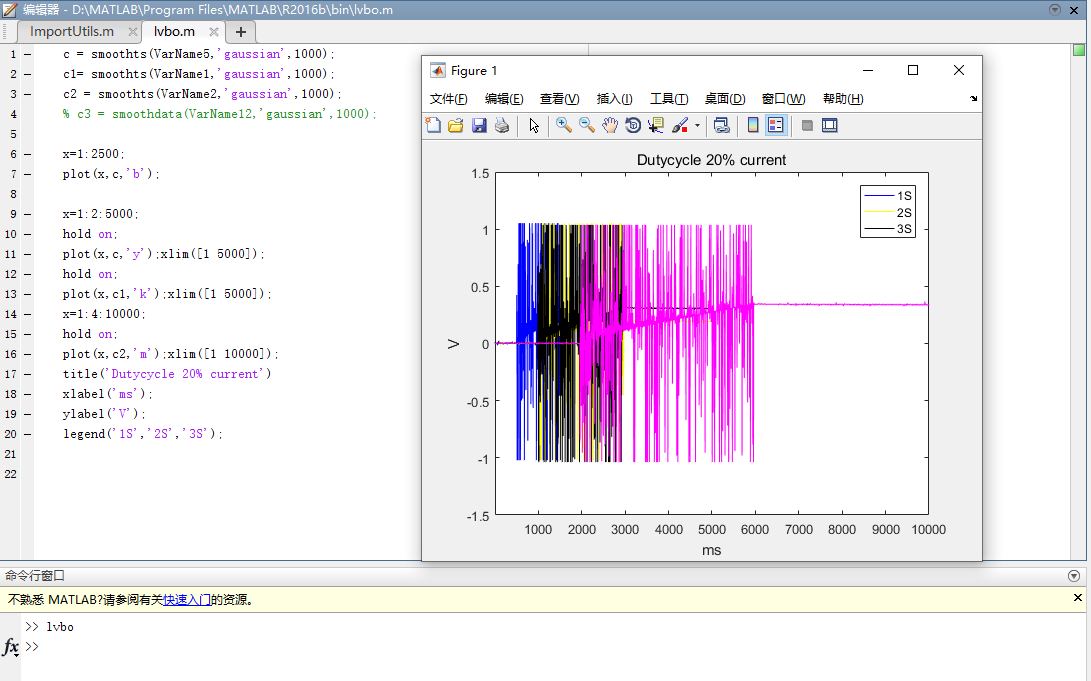
Task: Minimize the Figure 1 window
Action: [868, 70]
